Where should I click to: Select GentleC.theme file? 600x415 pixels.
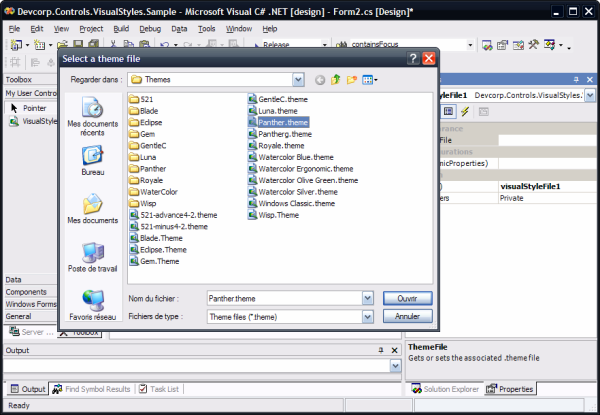(278, 99)
